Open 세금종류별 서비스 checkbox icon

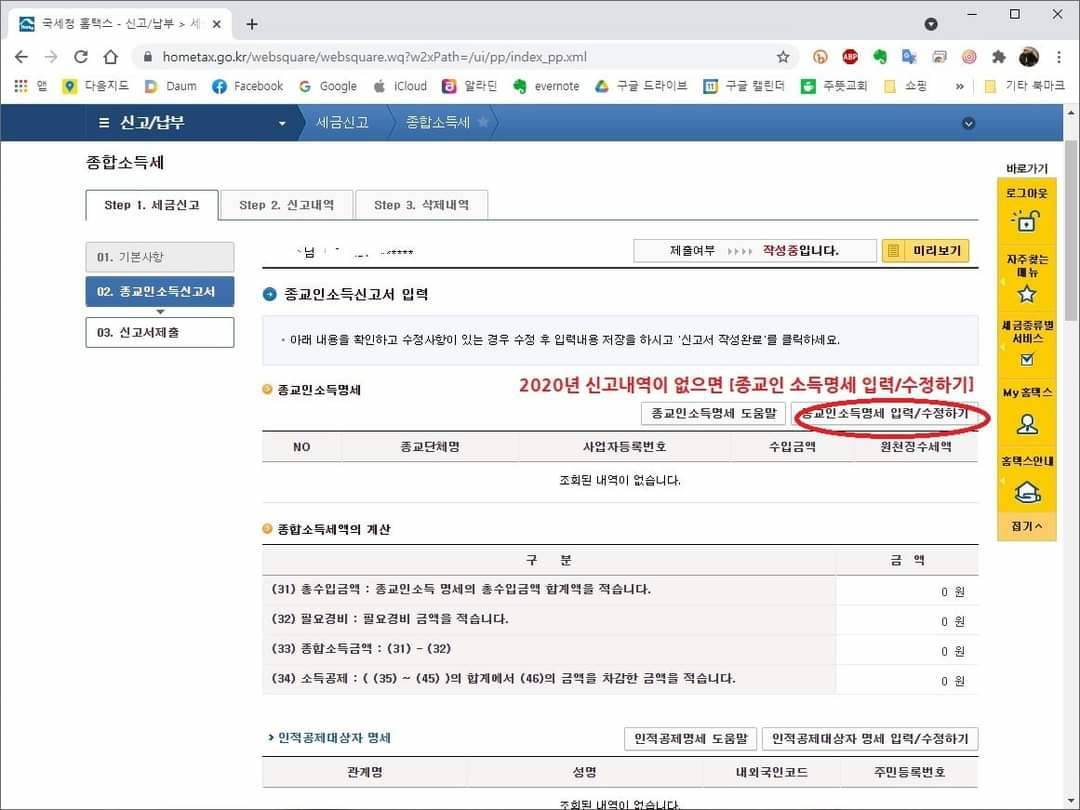point(1026,359)
